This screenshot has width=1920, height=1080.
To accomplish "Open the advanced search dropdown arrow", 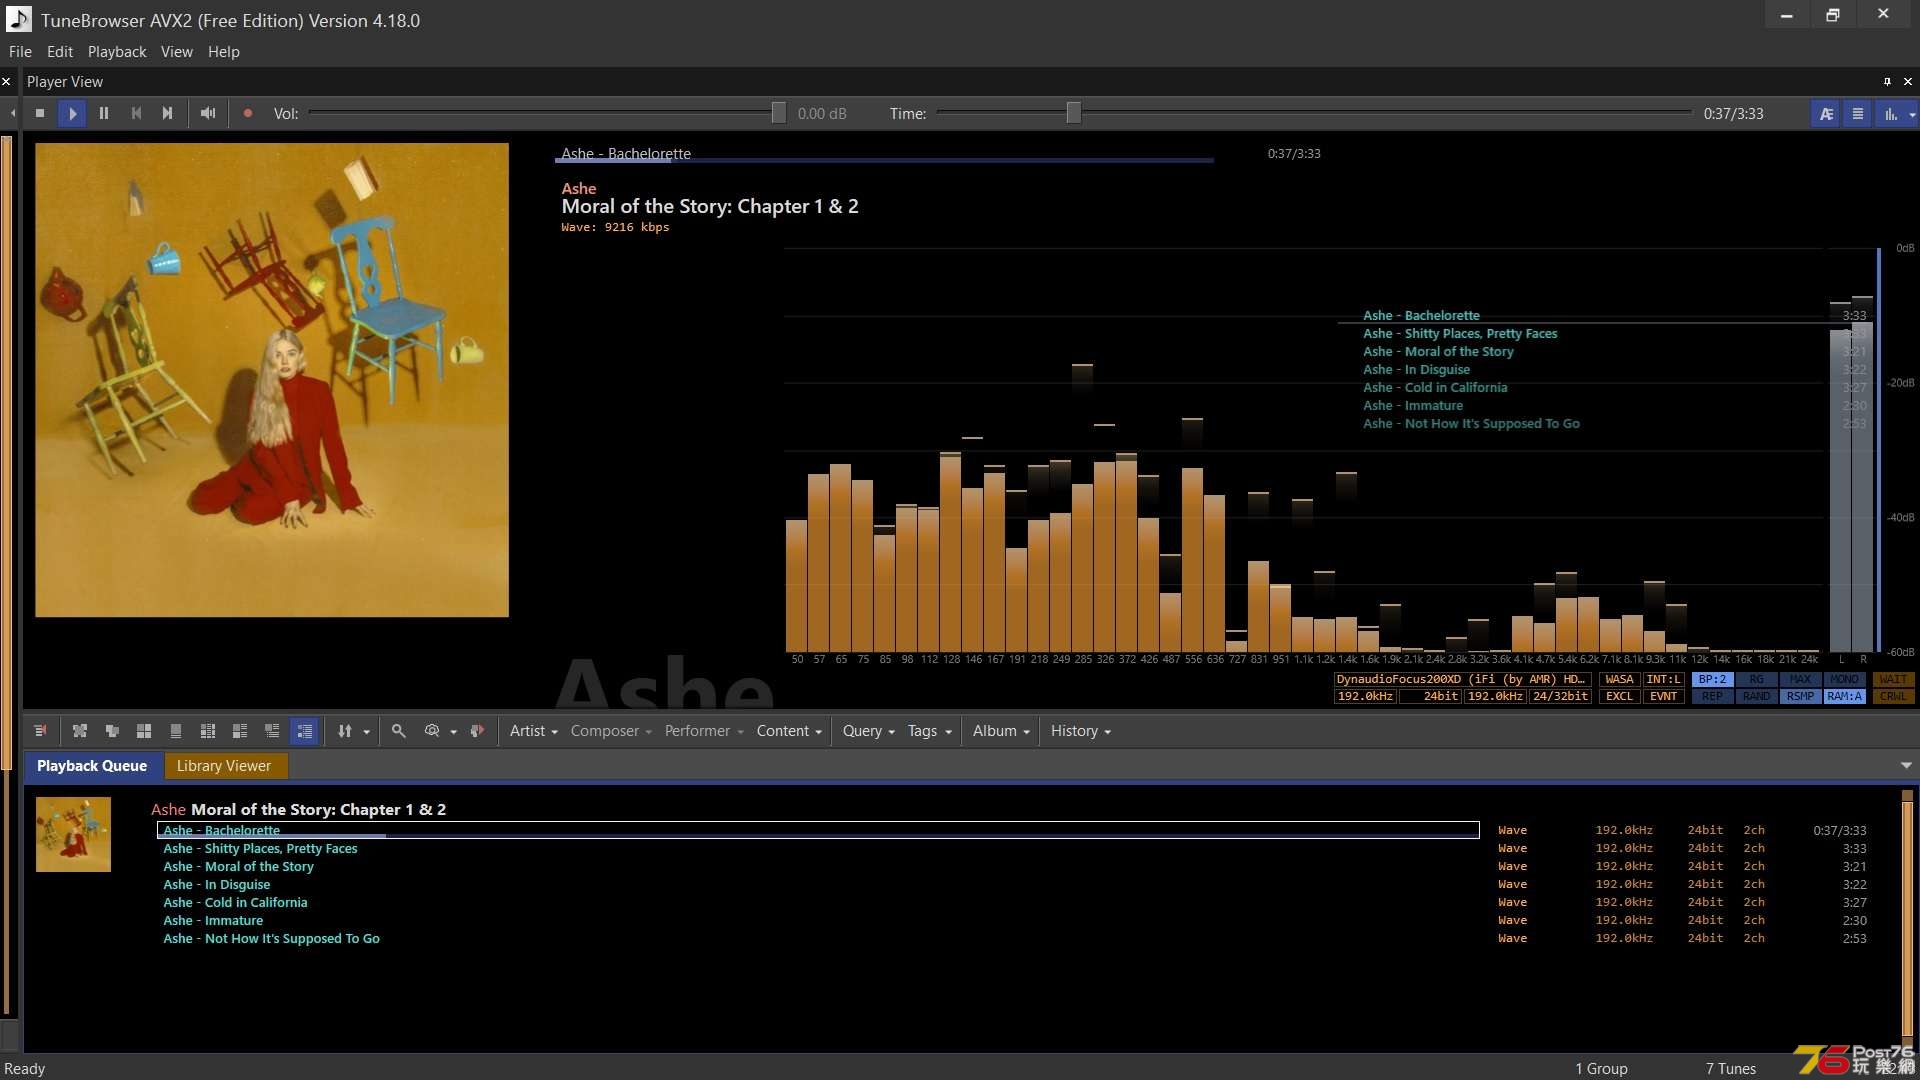I will coord(453,732).
